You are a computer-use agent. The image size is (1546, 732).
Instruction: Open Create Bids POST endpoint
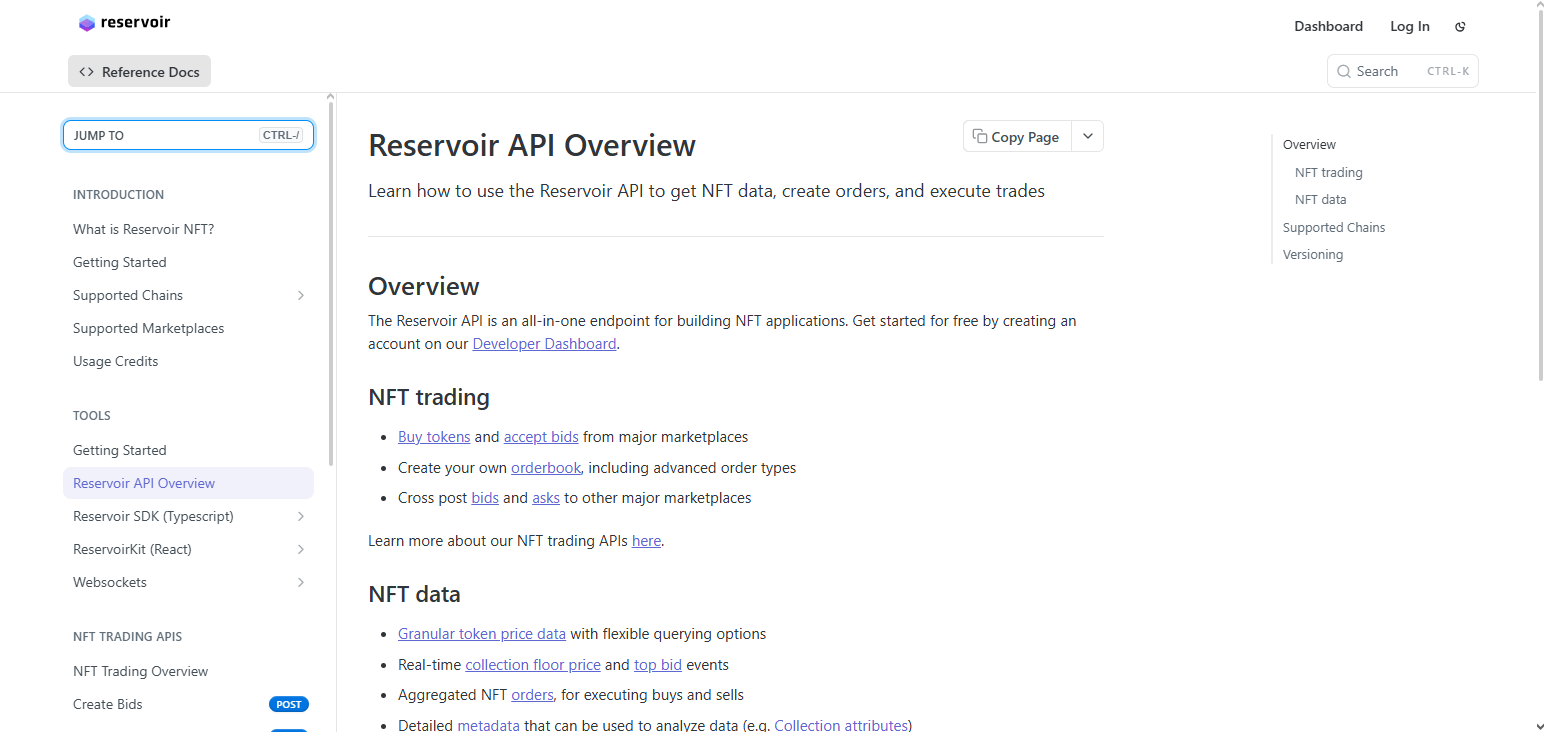188,704
